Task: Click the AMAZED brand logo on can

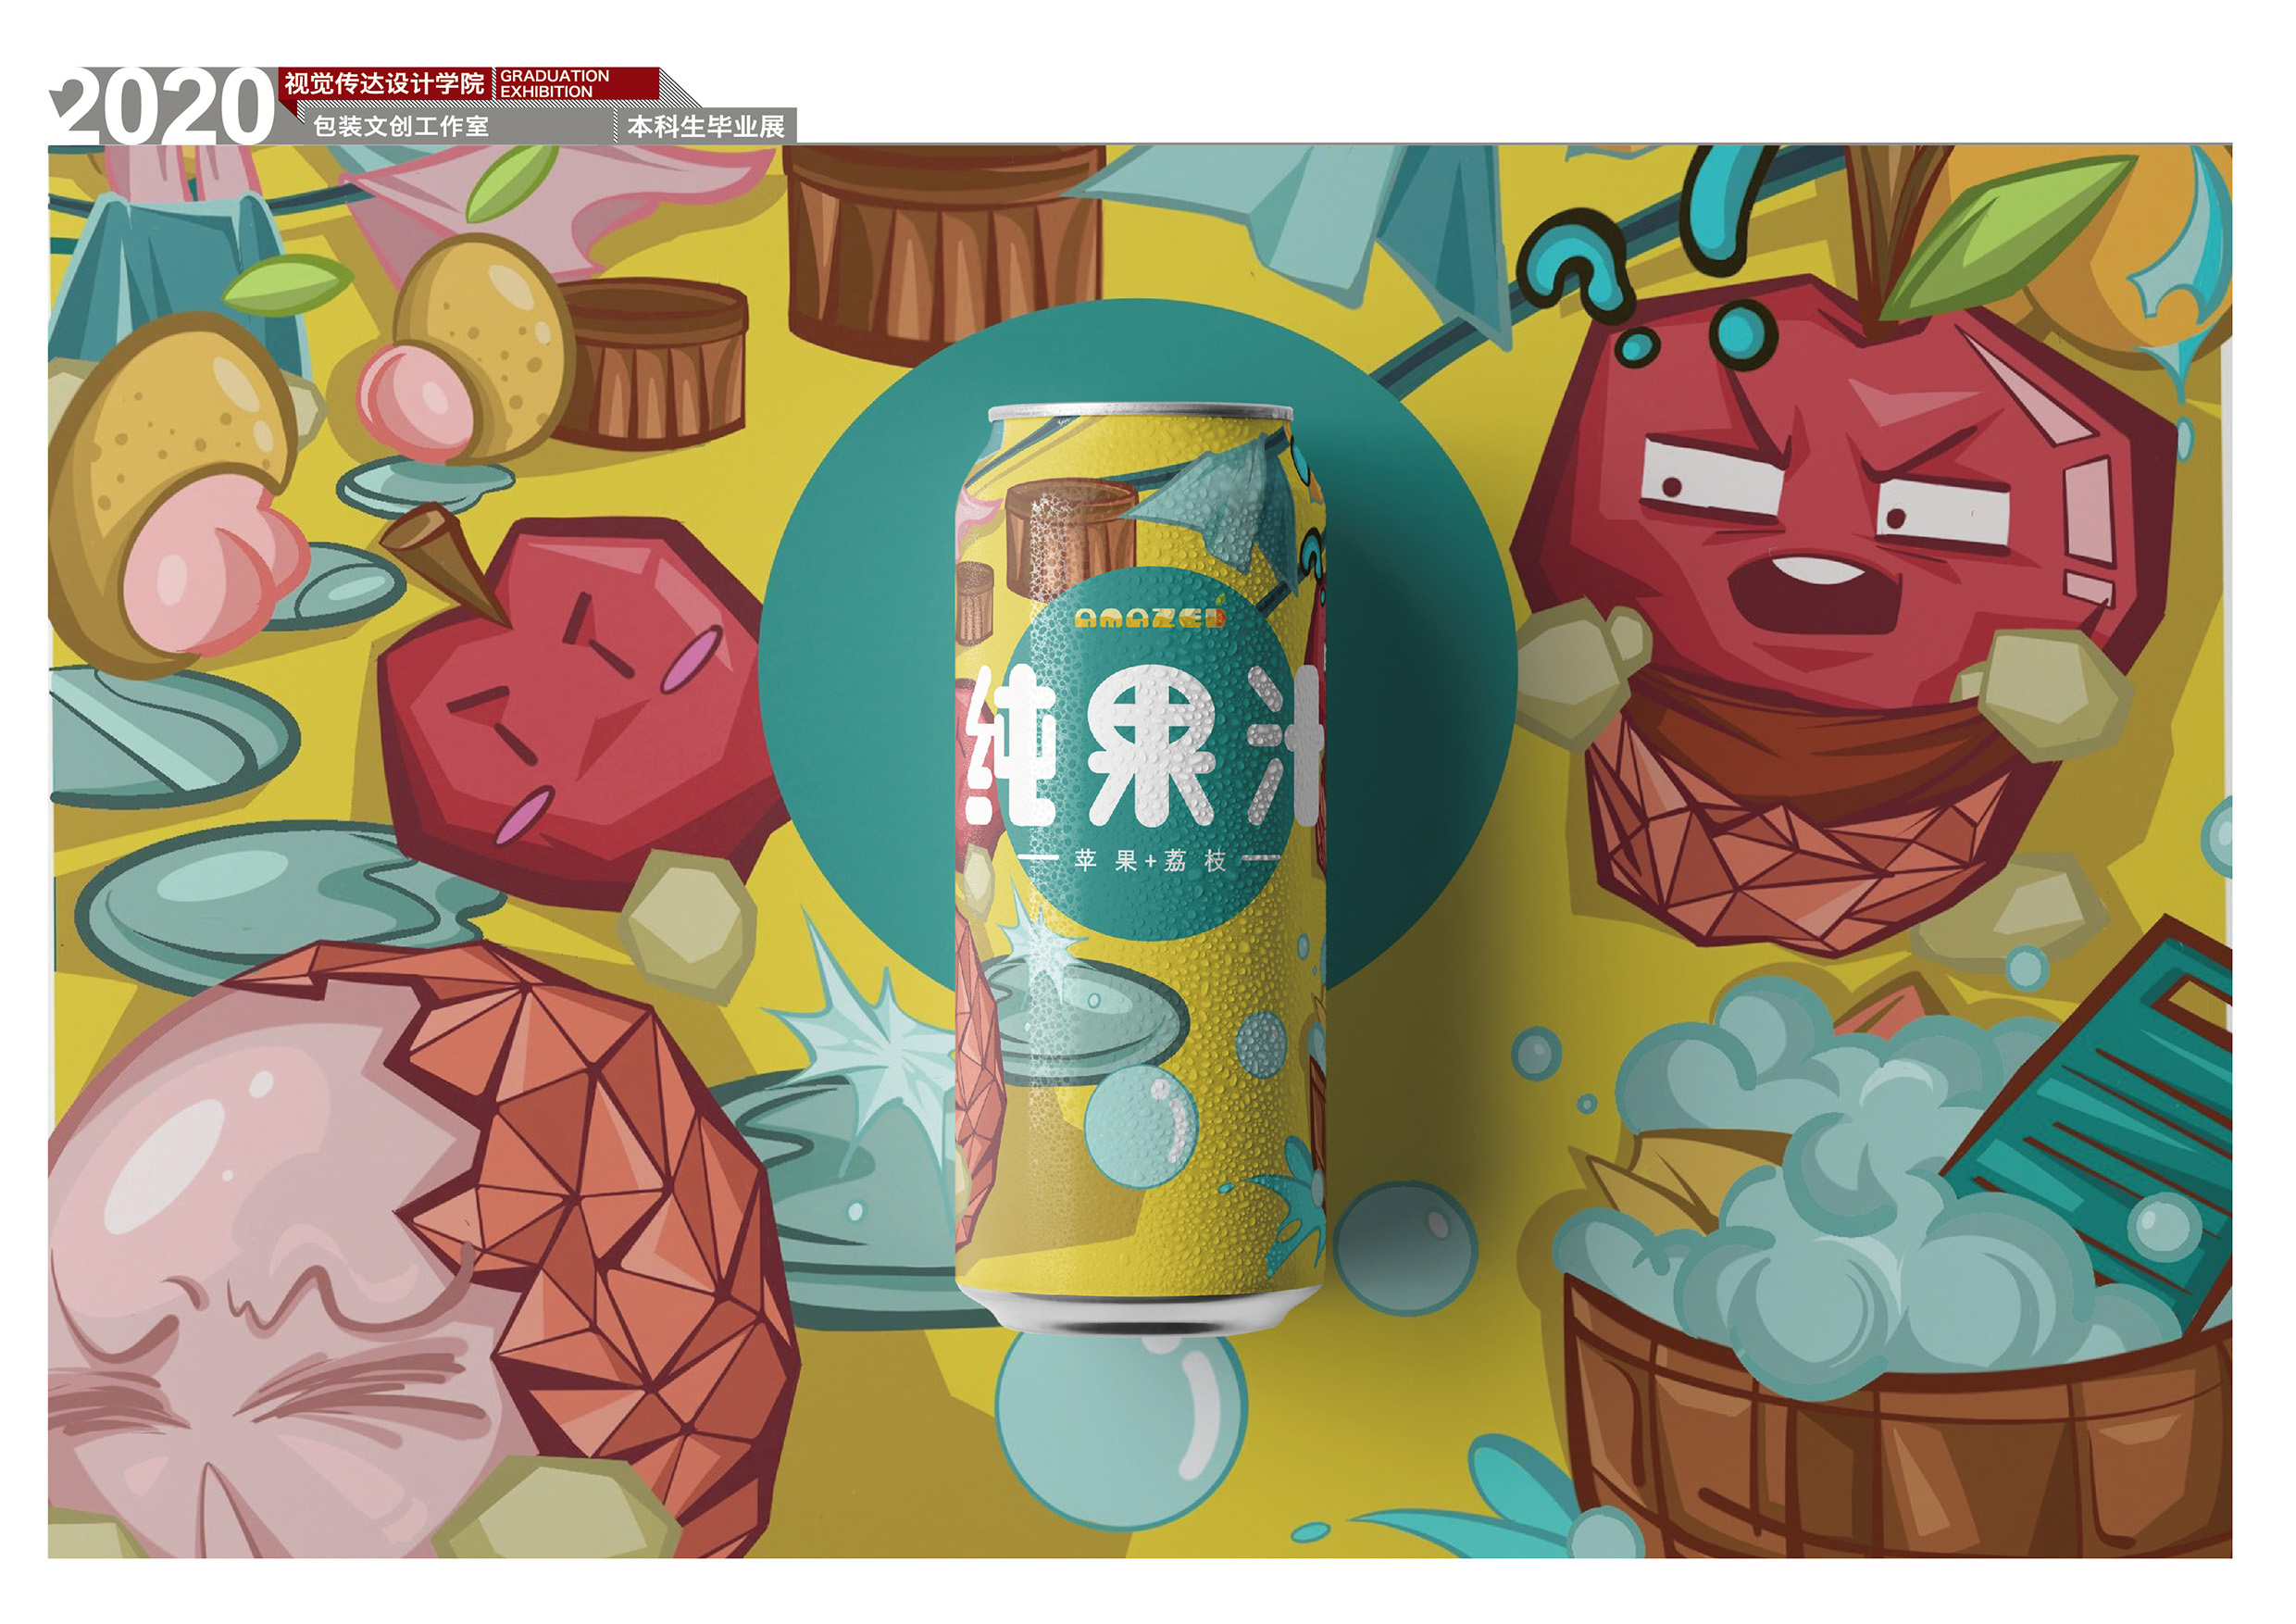Action: pos(1150,619)
